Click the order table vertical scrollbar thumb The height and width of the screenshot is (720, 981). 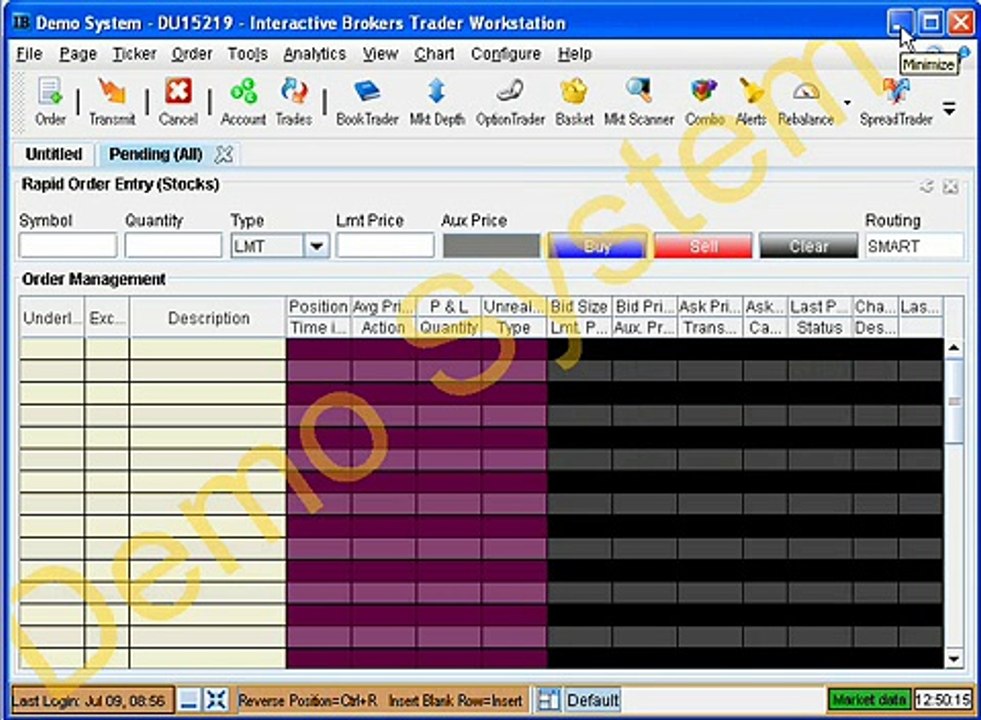pos(954,401)
